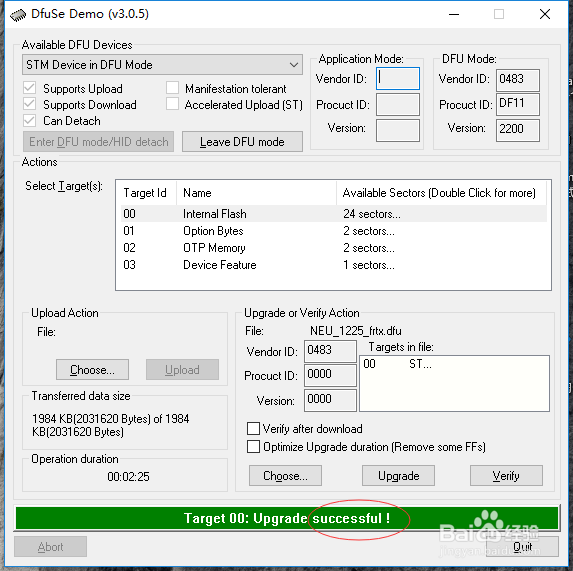Click the Verify button
Viewport: 573px width, 571px height.
tap(506, 476)
